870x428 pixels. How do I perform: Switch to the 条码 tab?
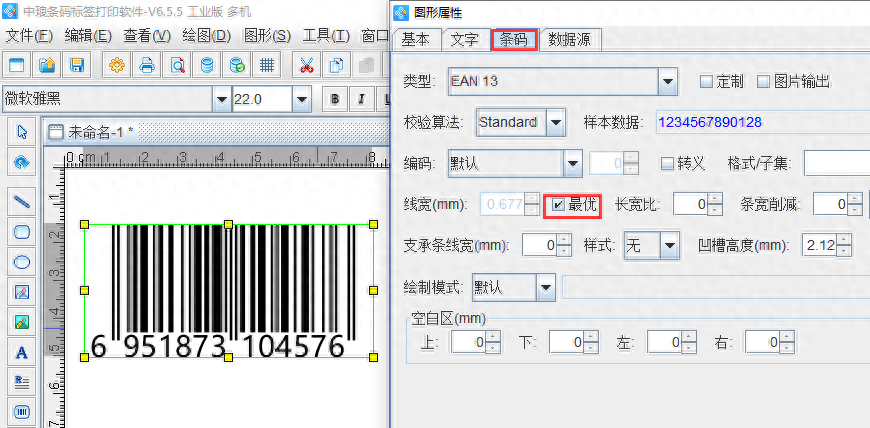tap(514, 39)
